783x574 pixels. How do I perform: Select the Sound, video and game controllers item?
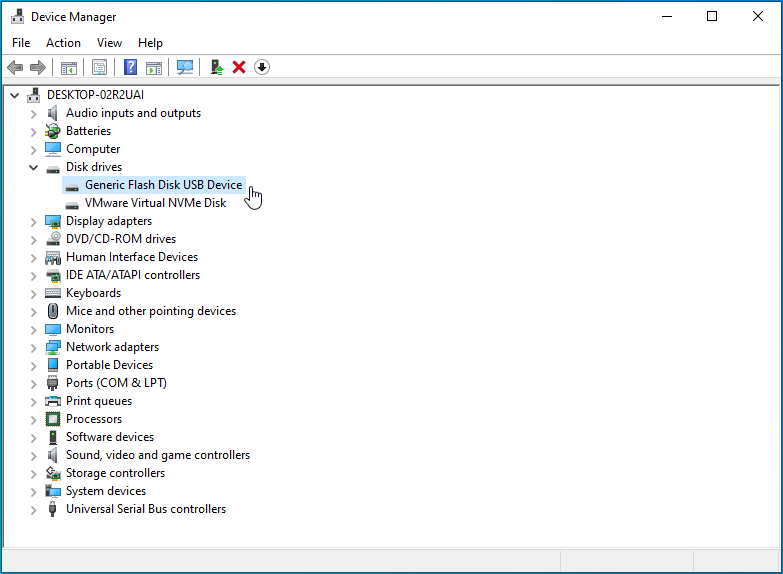coord(157,455)
